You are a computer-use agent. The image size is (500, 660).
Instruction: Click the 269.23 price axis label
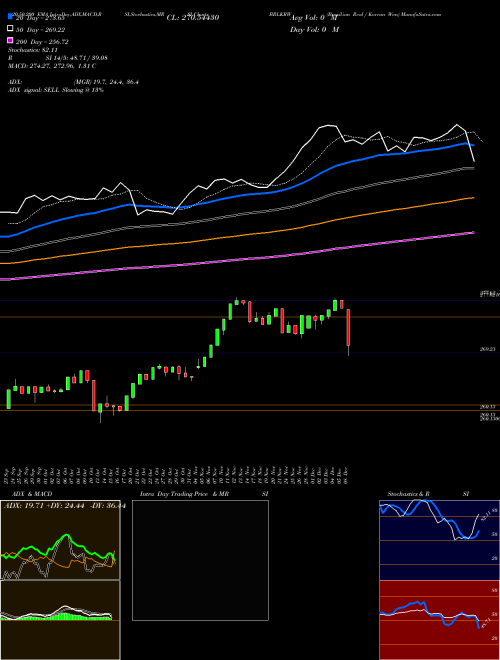point(488,349)
